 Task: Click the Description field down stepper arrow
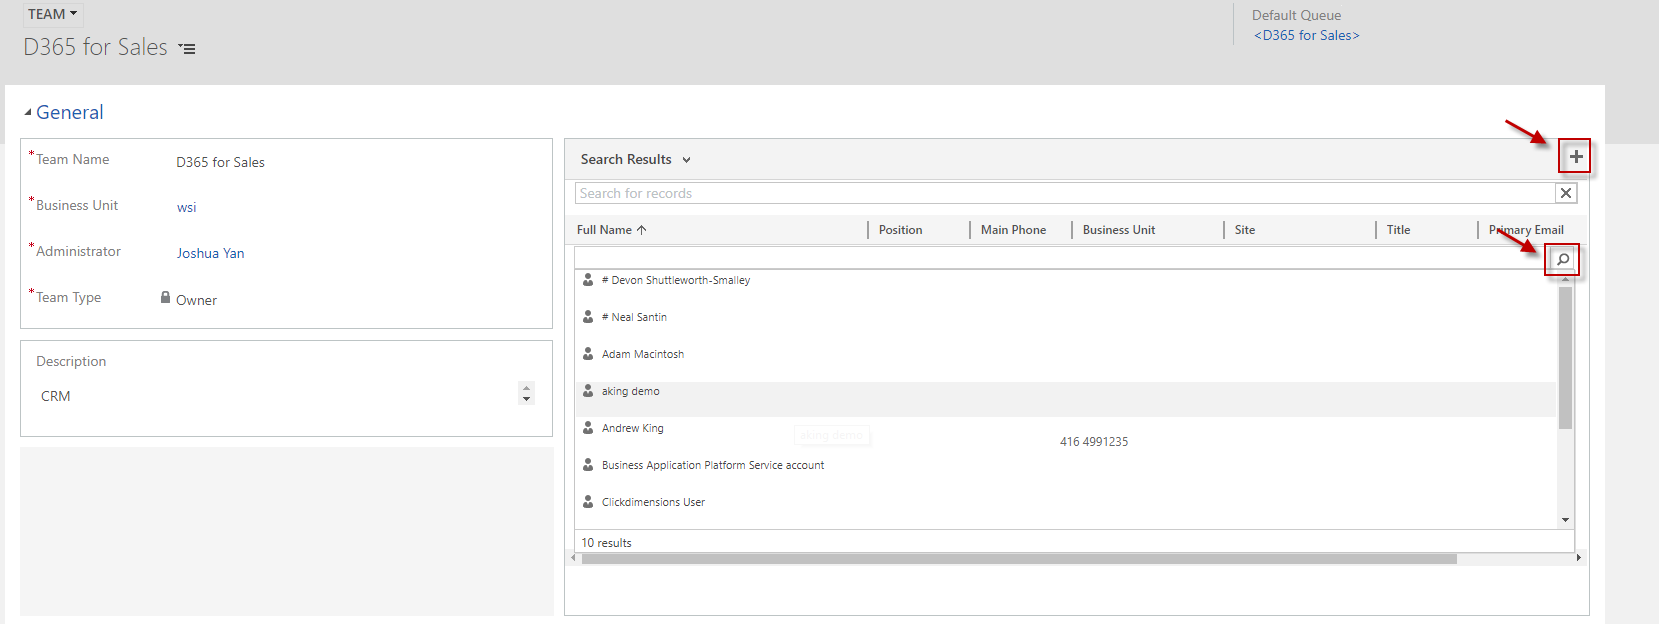[527, 400]
